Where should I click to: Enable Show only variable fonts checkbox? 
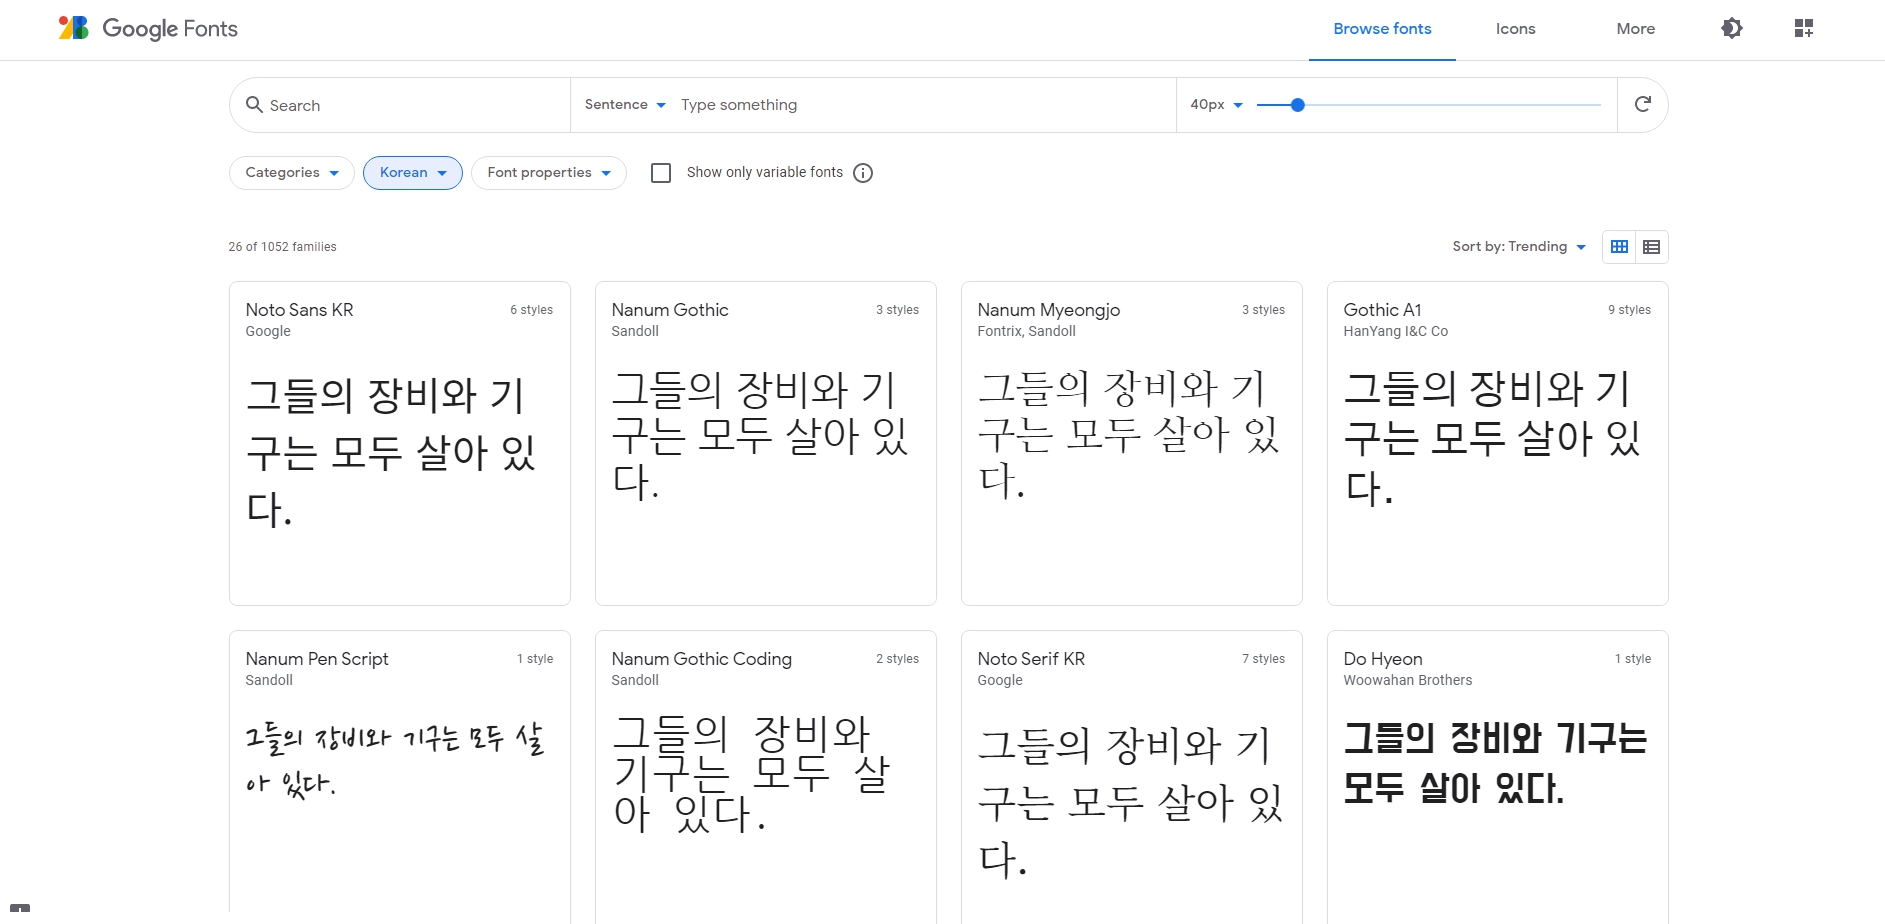point(661,173)
